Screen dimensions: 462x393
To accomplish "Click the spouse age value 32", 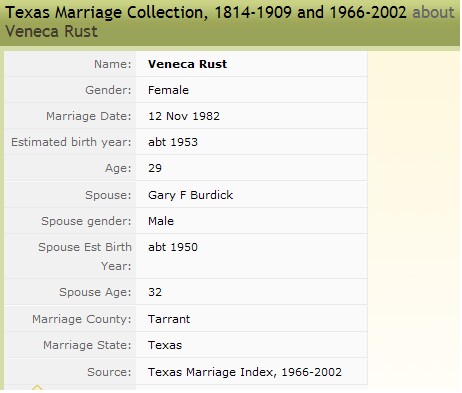I will [155, 292].
